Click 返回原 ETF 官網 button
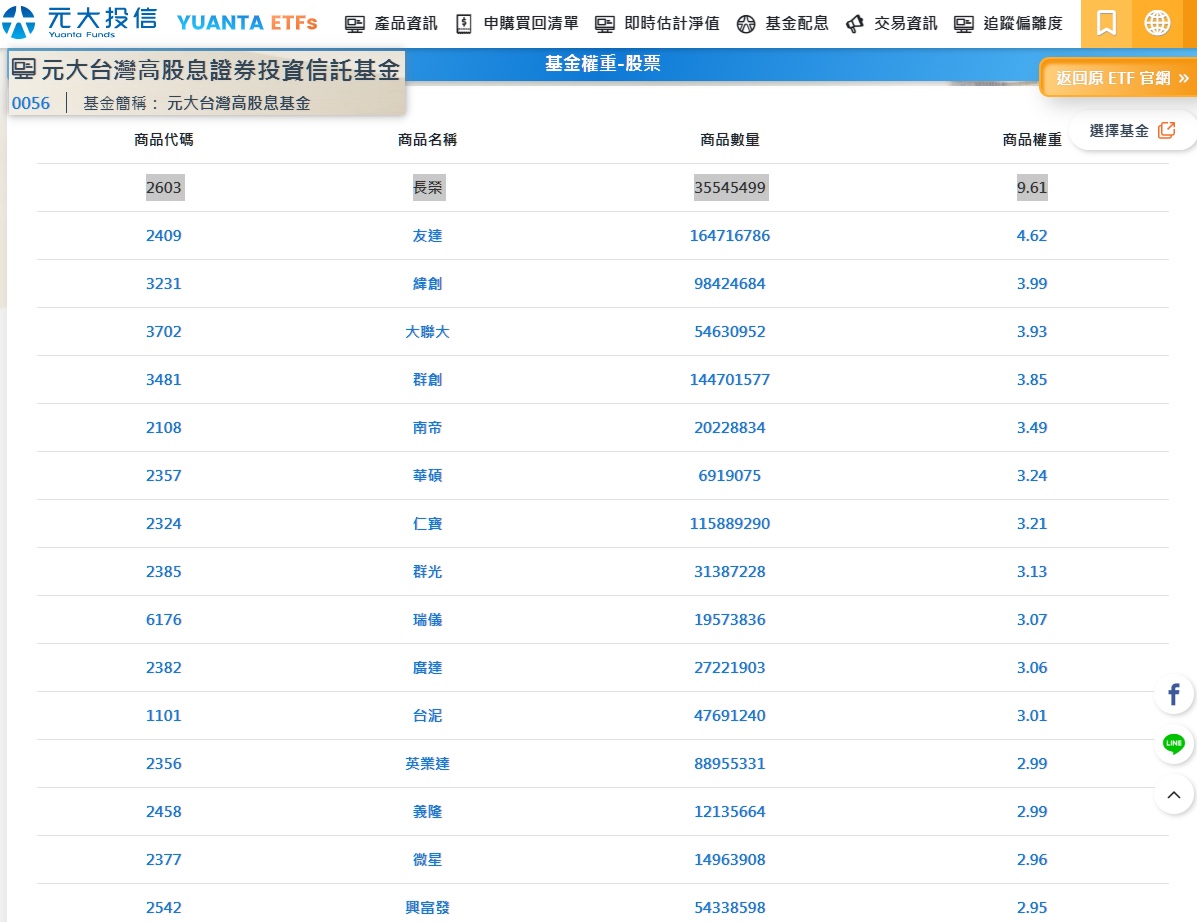Image resolution: width=1197 pixels, height=922 pixels. click(1122, 78)
